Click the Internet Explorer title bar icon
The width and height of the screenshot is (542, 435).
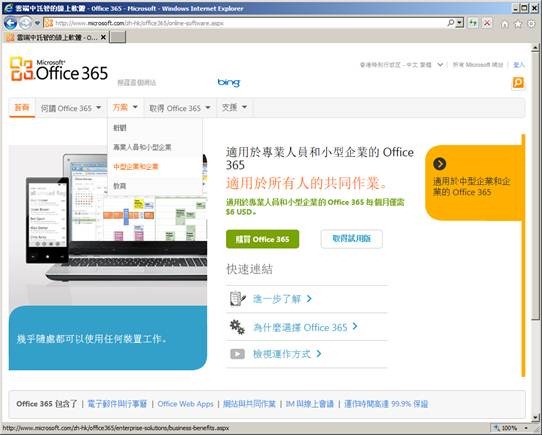tap(8, 8)
